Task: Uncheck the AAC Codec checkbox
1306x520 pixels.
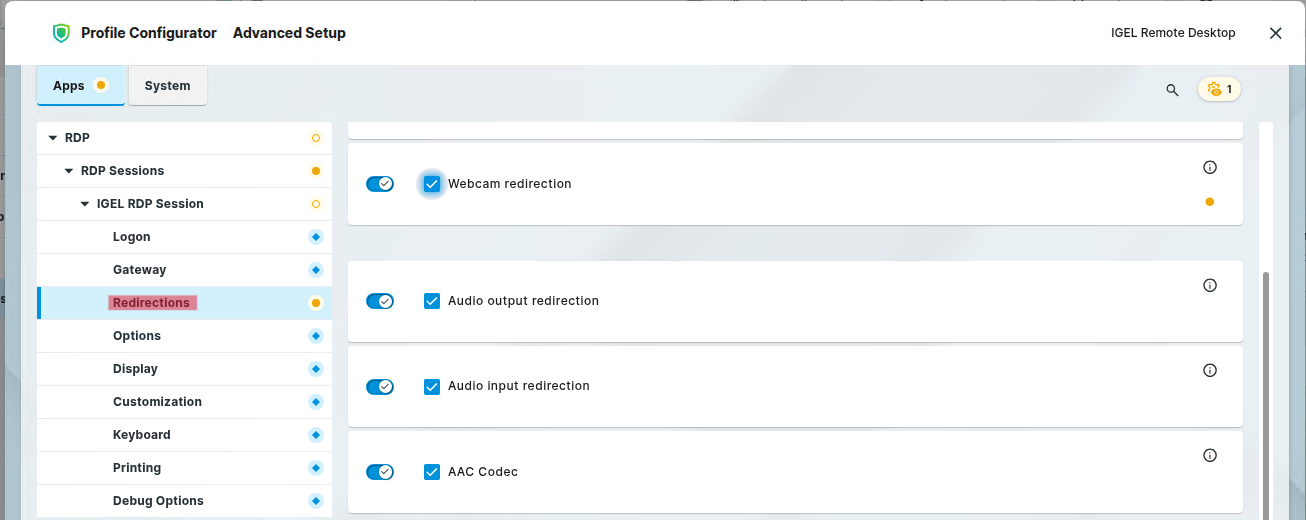Action: pos(432,472)
